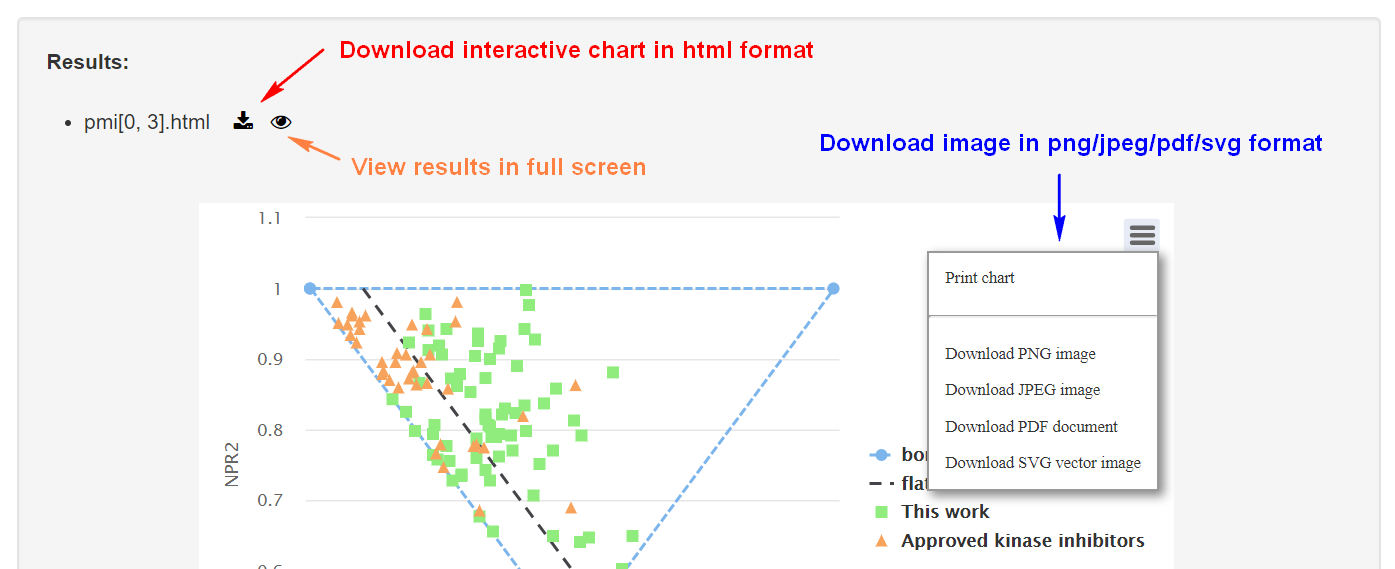Screen dimensions: 1395x569
Task: Click the download HTML chart icon
Action: (243, 122)
